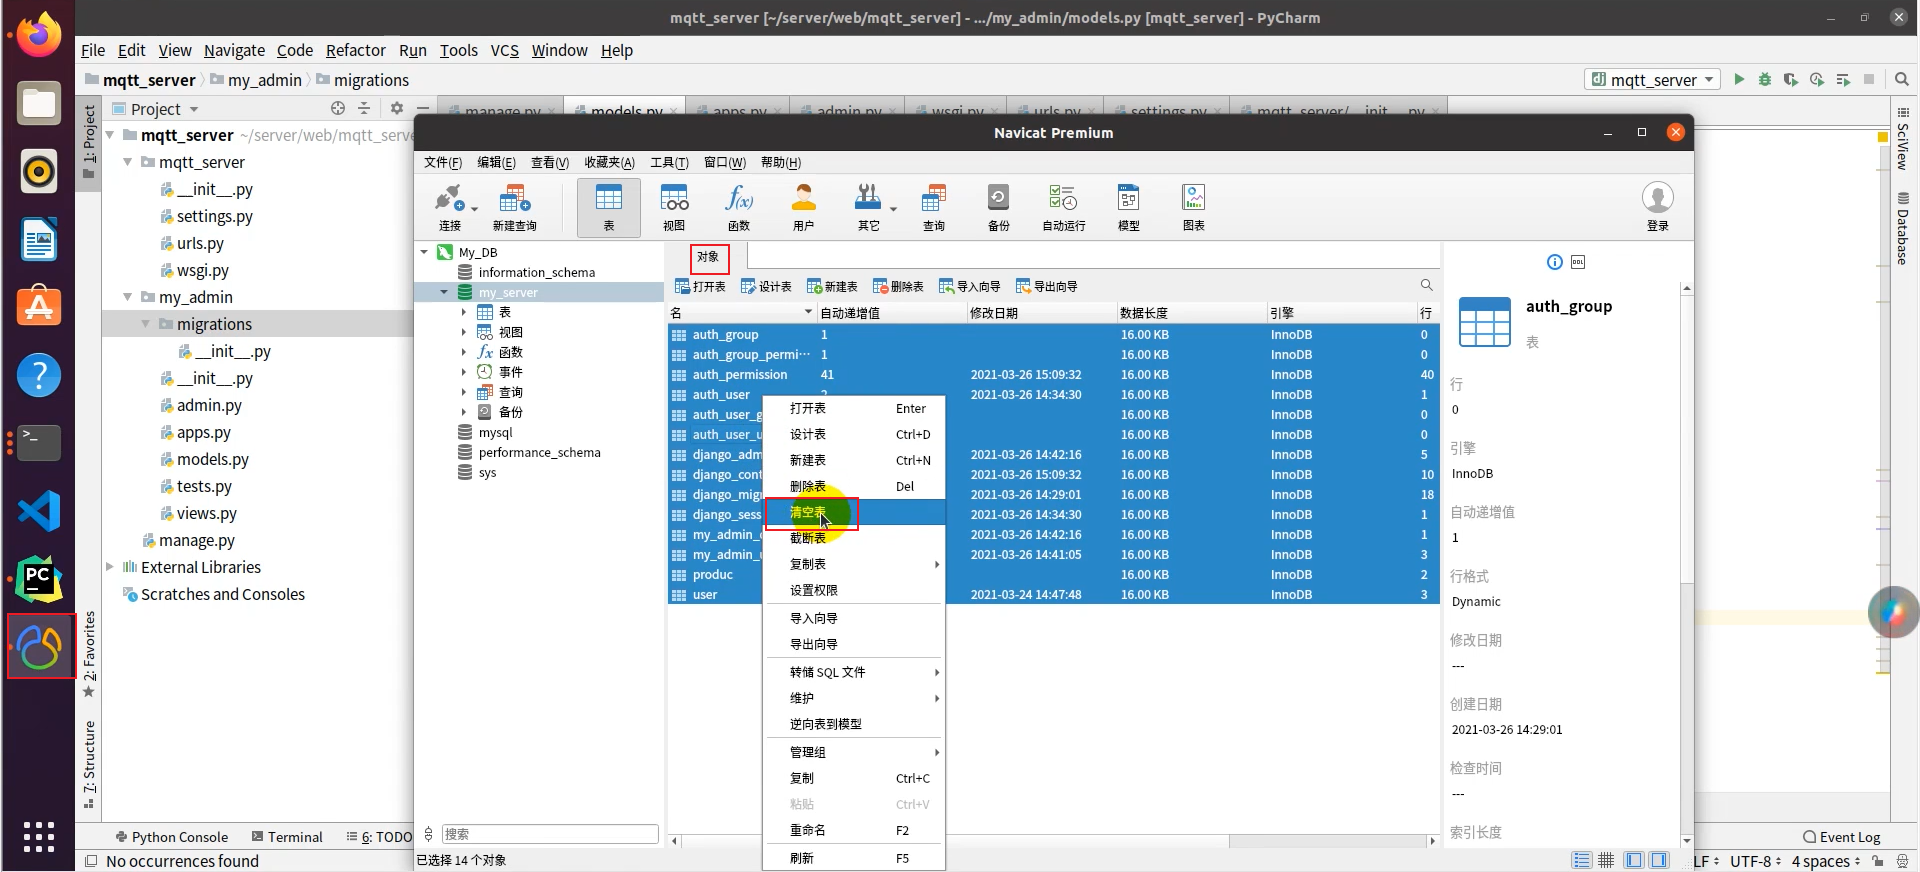Toggle the detail grid view mode icon
1920x872 pixels.
(x=1606, y=860)
